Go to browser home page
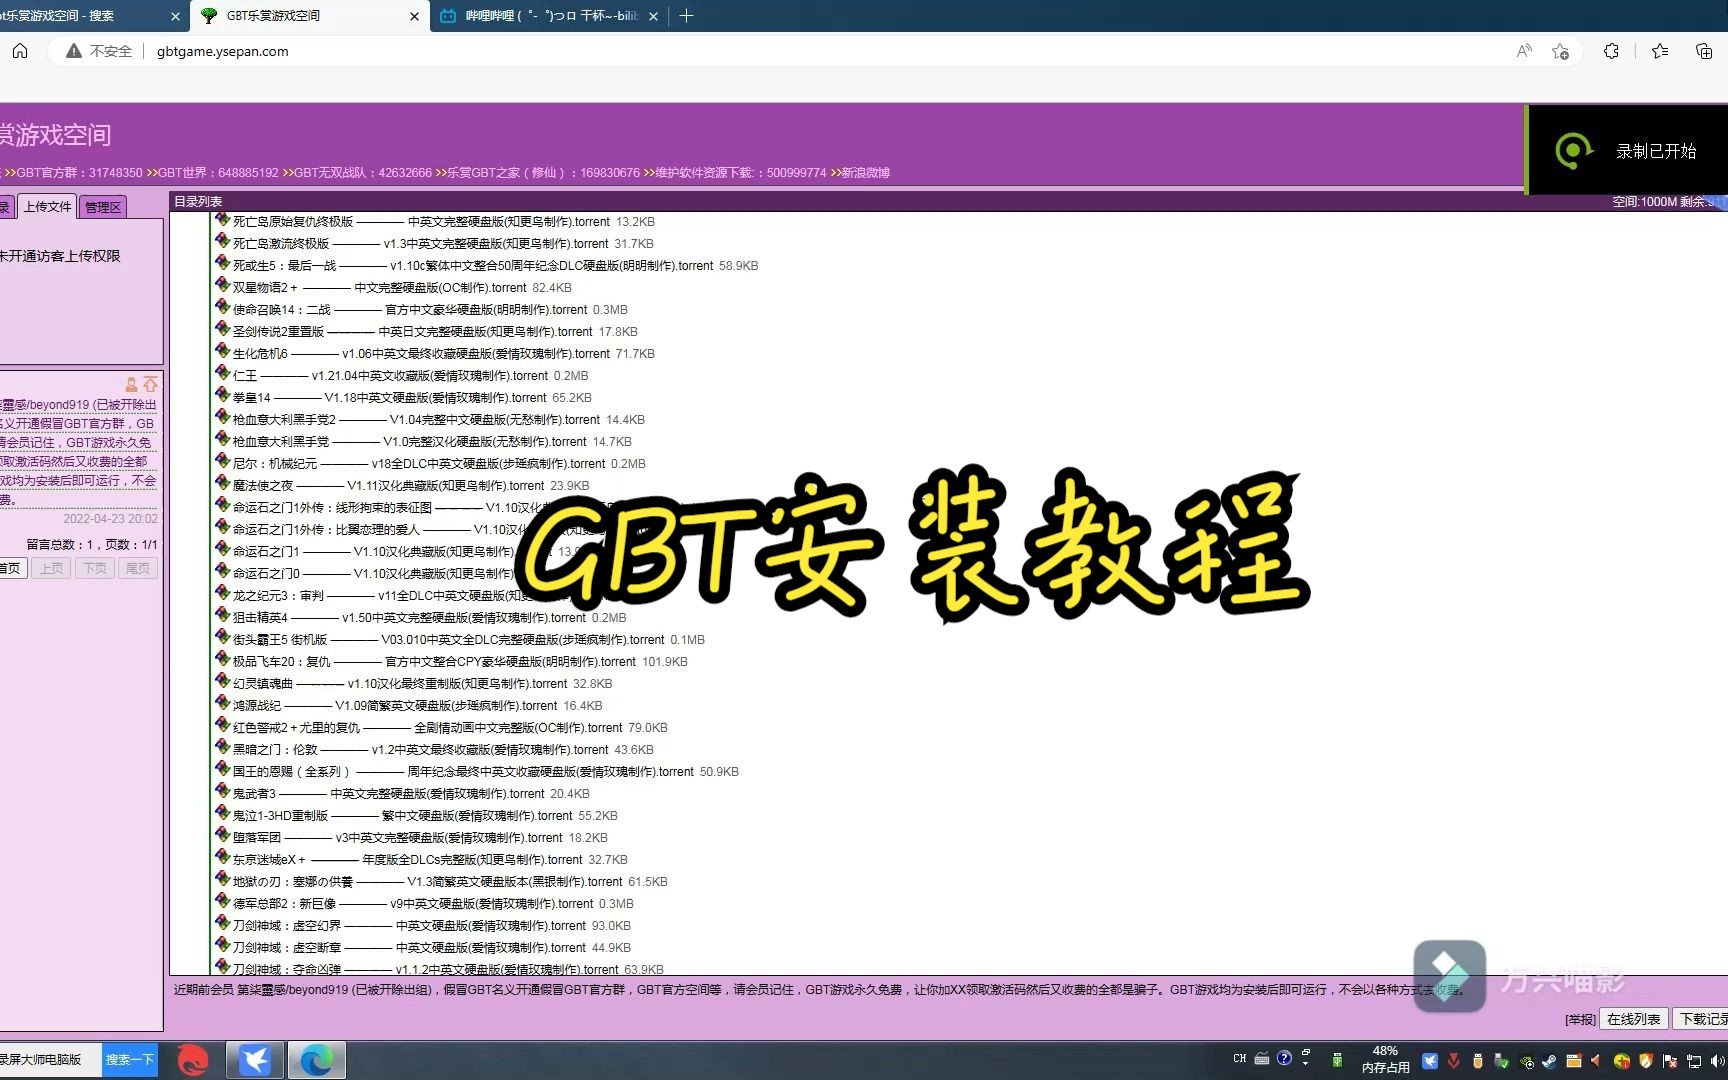 click(x=20, y=51)
